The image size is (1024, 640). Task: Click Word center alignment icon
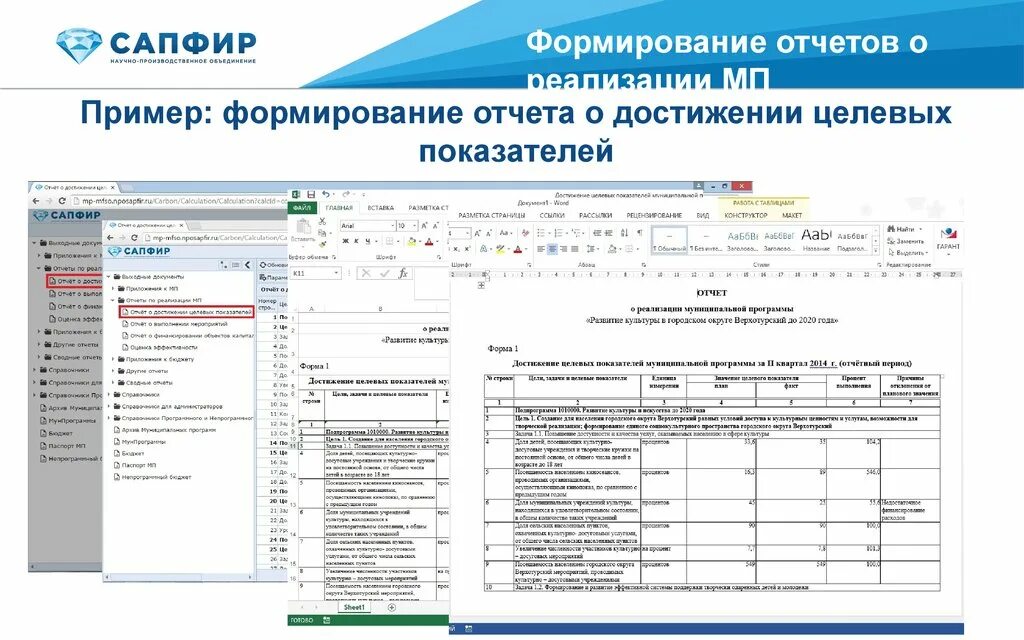(x=552, y=249)
